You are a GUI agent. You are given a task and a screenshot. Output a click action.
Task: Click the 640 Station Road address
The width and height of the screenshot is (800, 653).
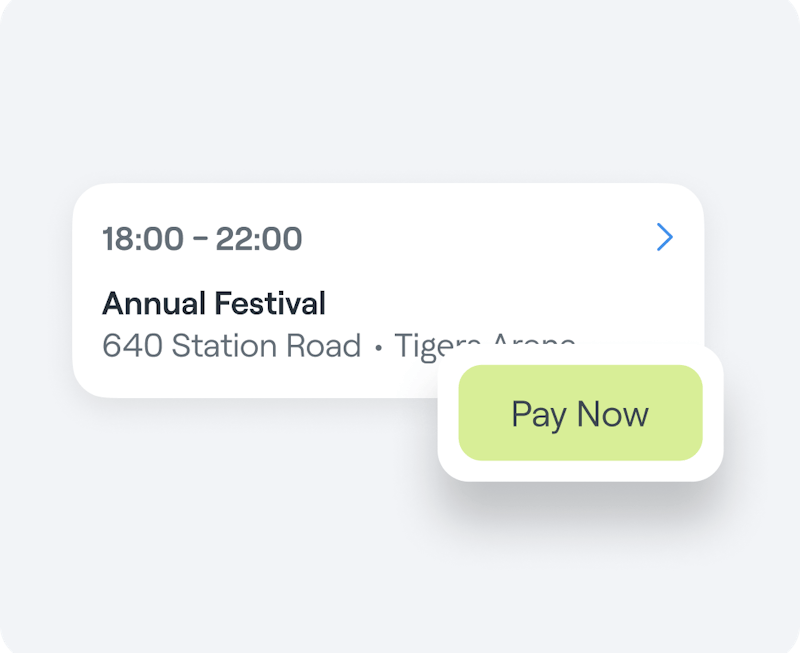click(231, 346)
